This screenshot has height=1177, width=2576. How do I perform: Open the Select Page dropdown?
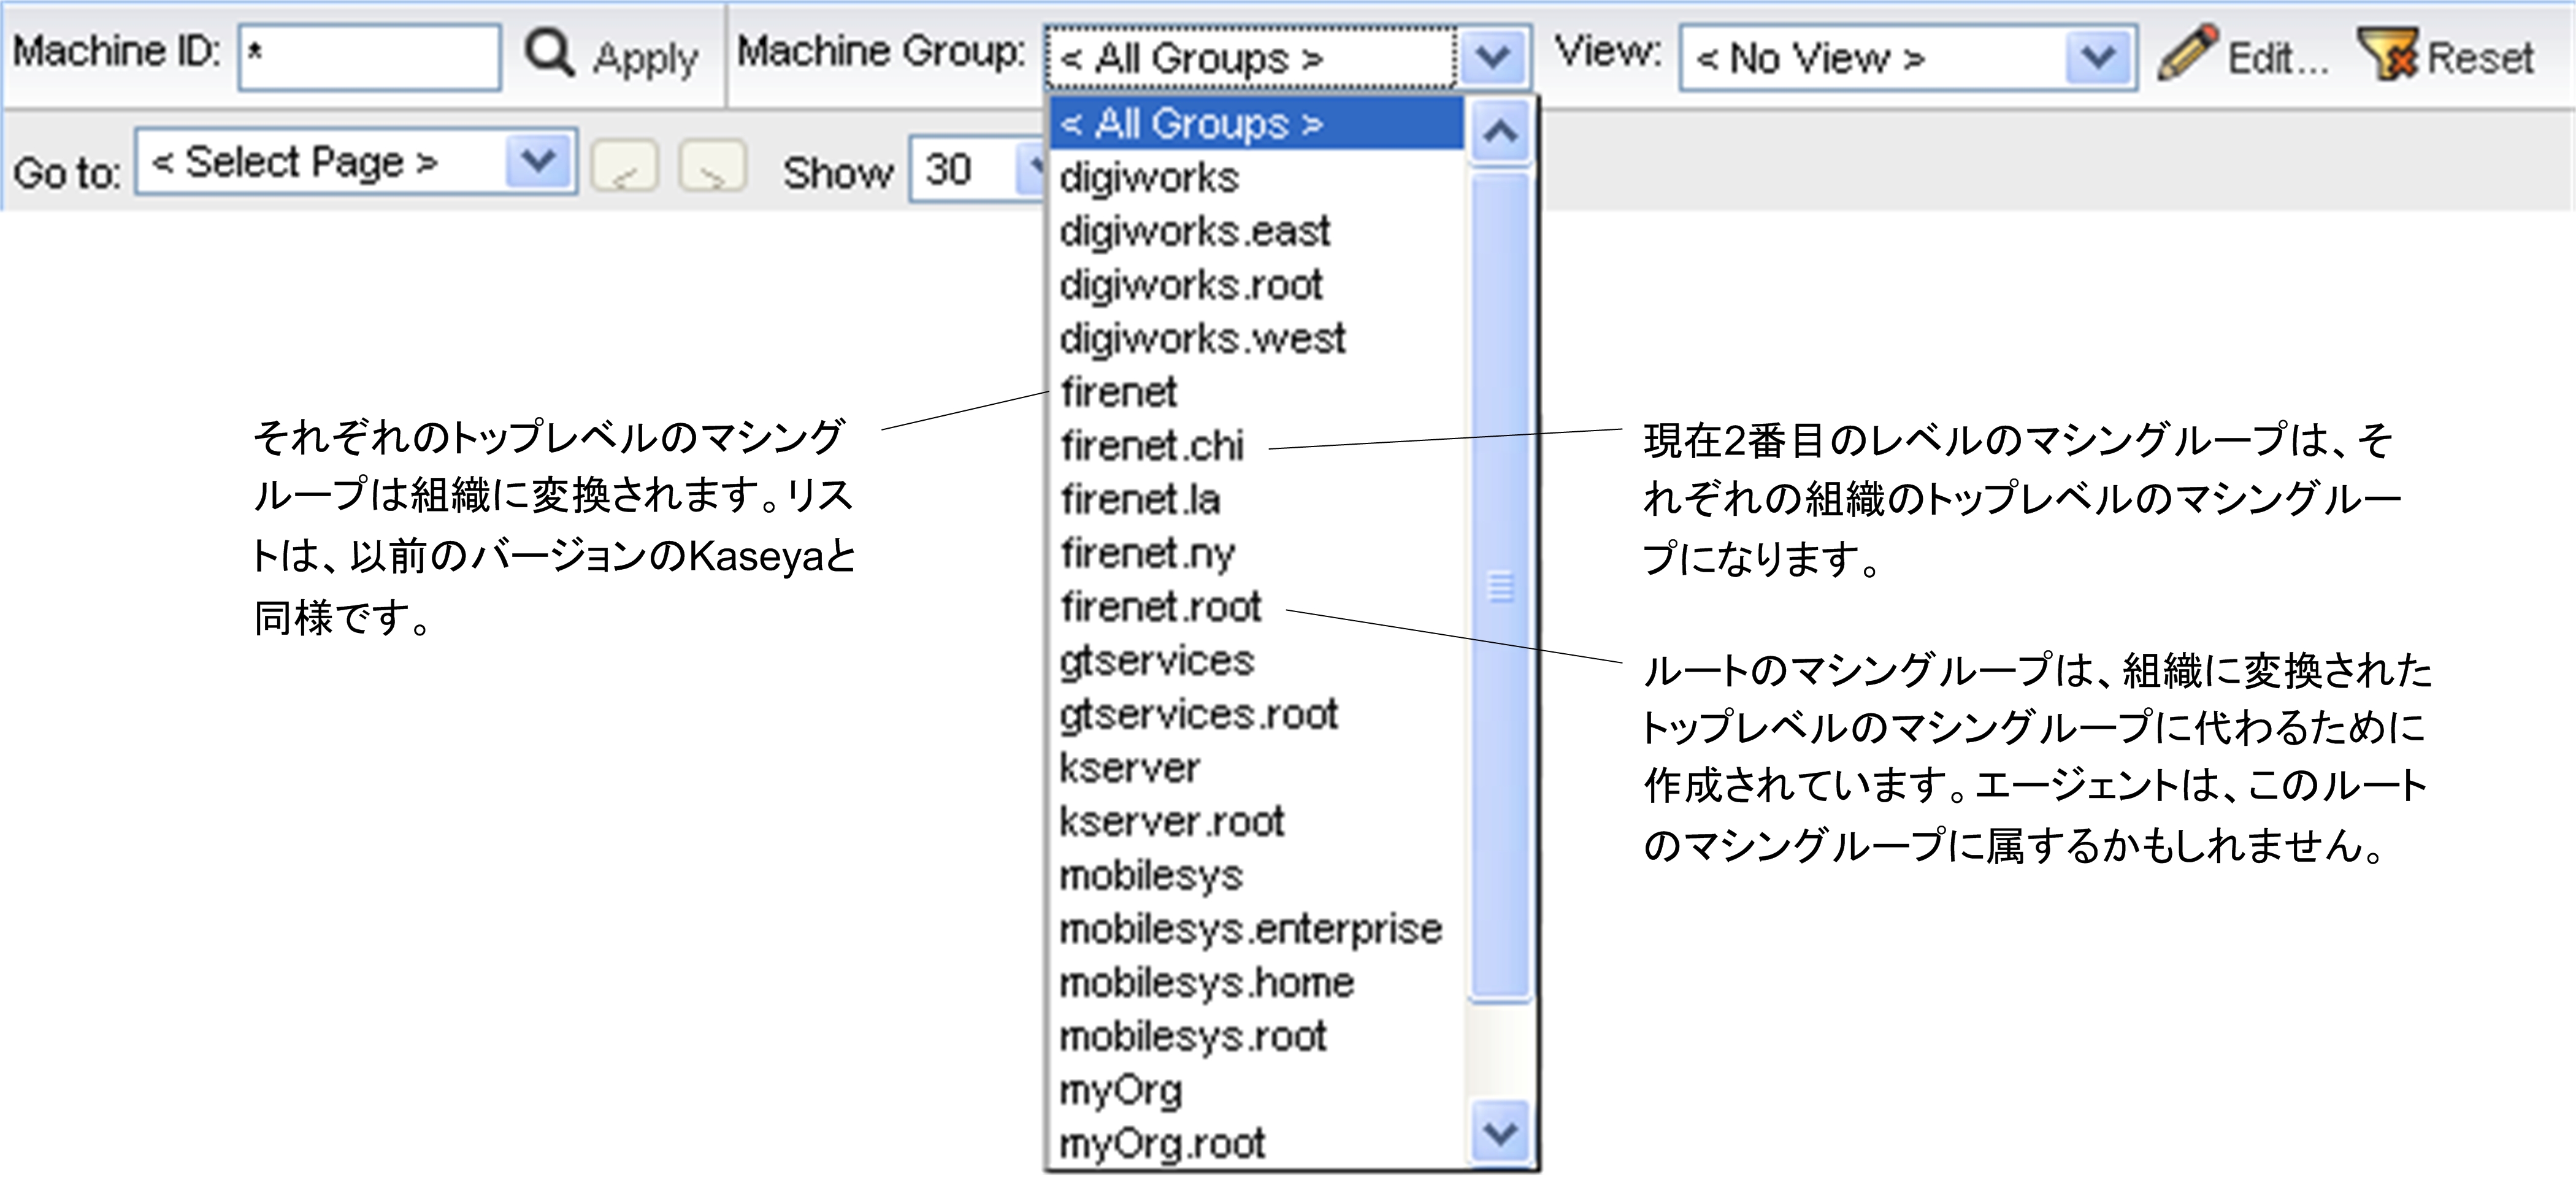tap(356, 161)
